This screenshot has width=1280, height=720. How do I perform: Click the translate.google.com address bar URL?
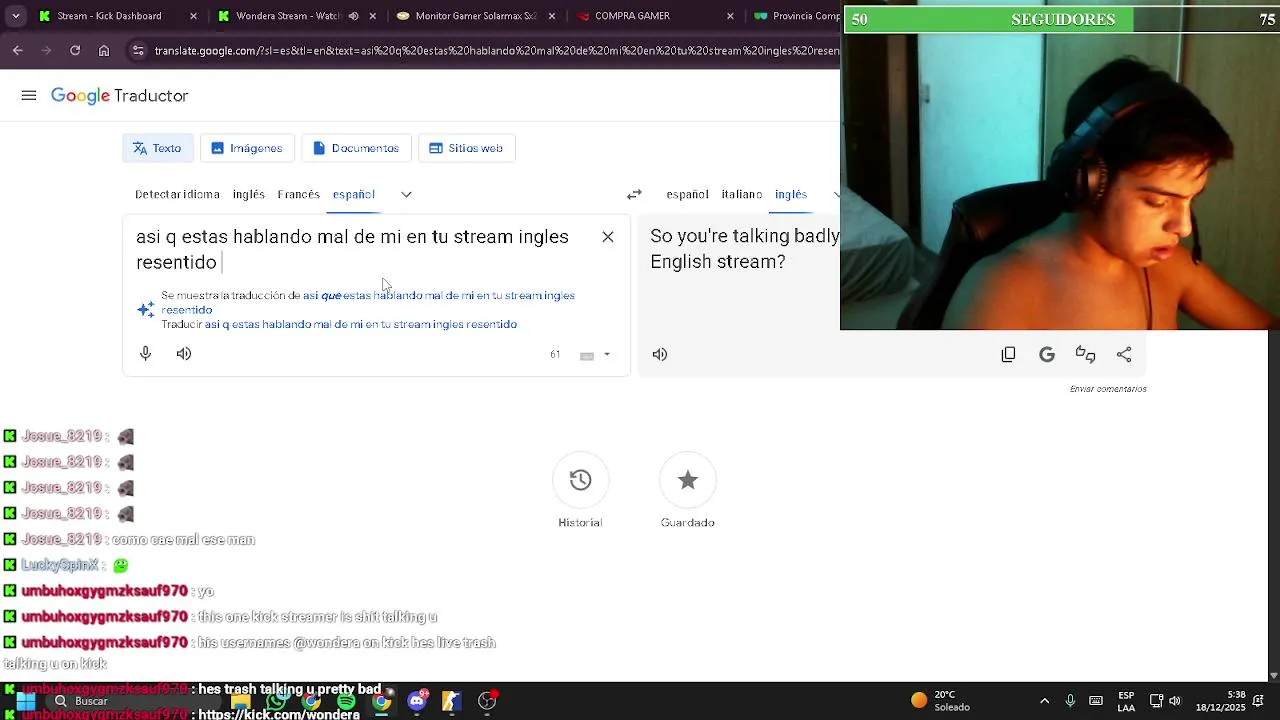click(x=497, y=51)
